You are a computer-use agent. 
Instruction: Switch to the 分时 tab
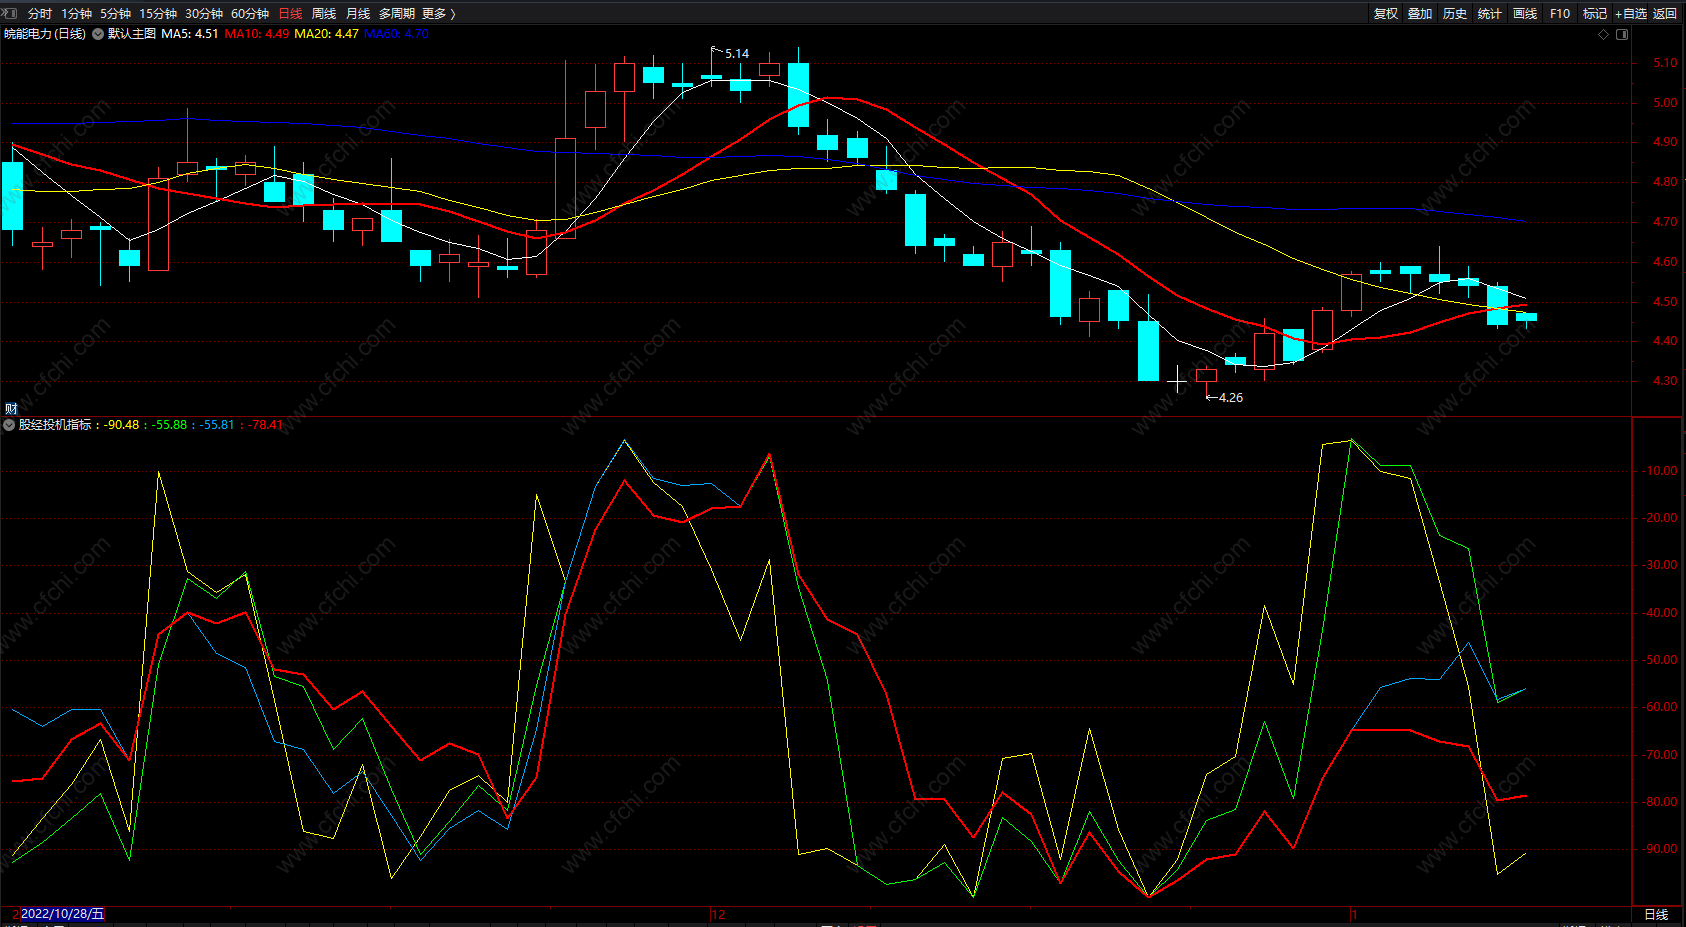click(40, 14)
